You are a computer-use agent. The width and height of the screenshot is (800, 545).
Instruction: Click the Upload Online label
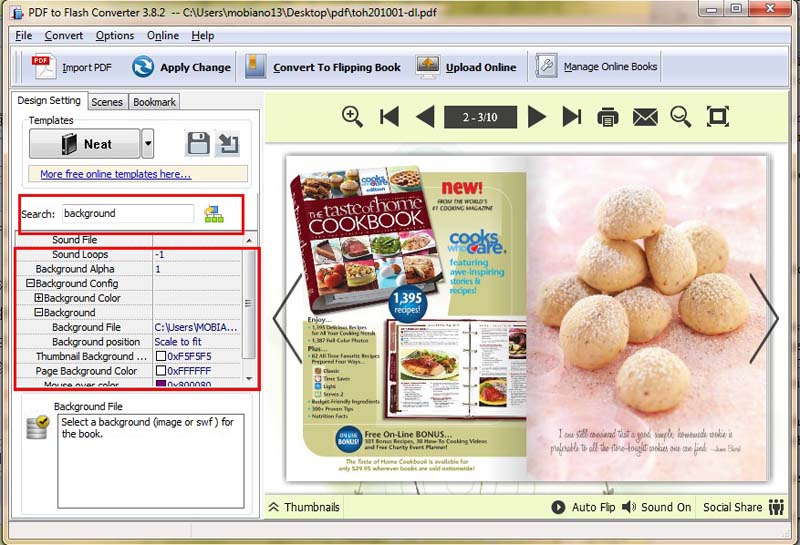(x=481, y=67)
